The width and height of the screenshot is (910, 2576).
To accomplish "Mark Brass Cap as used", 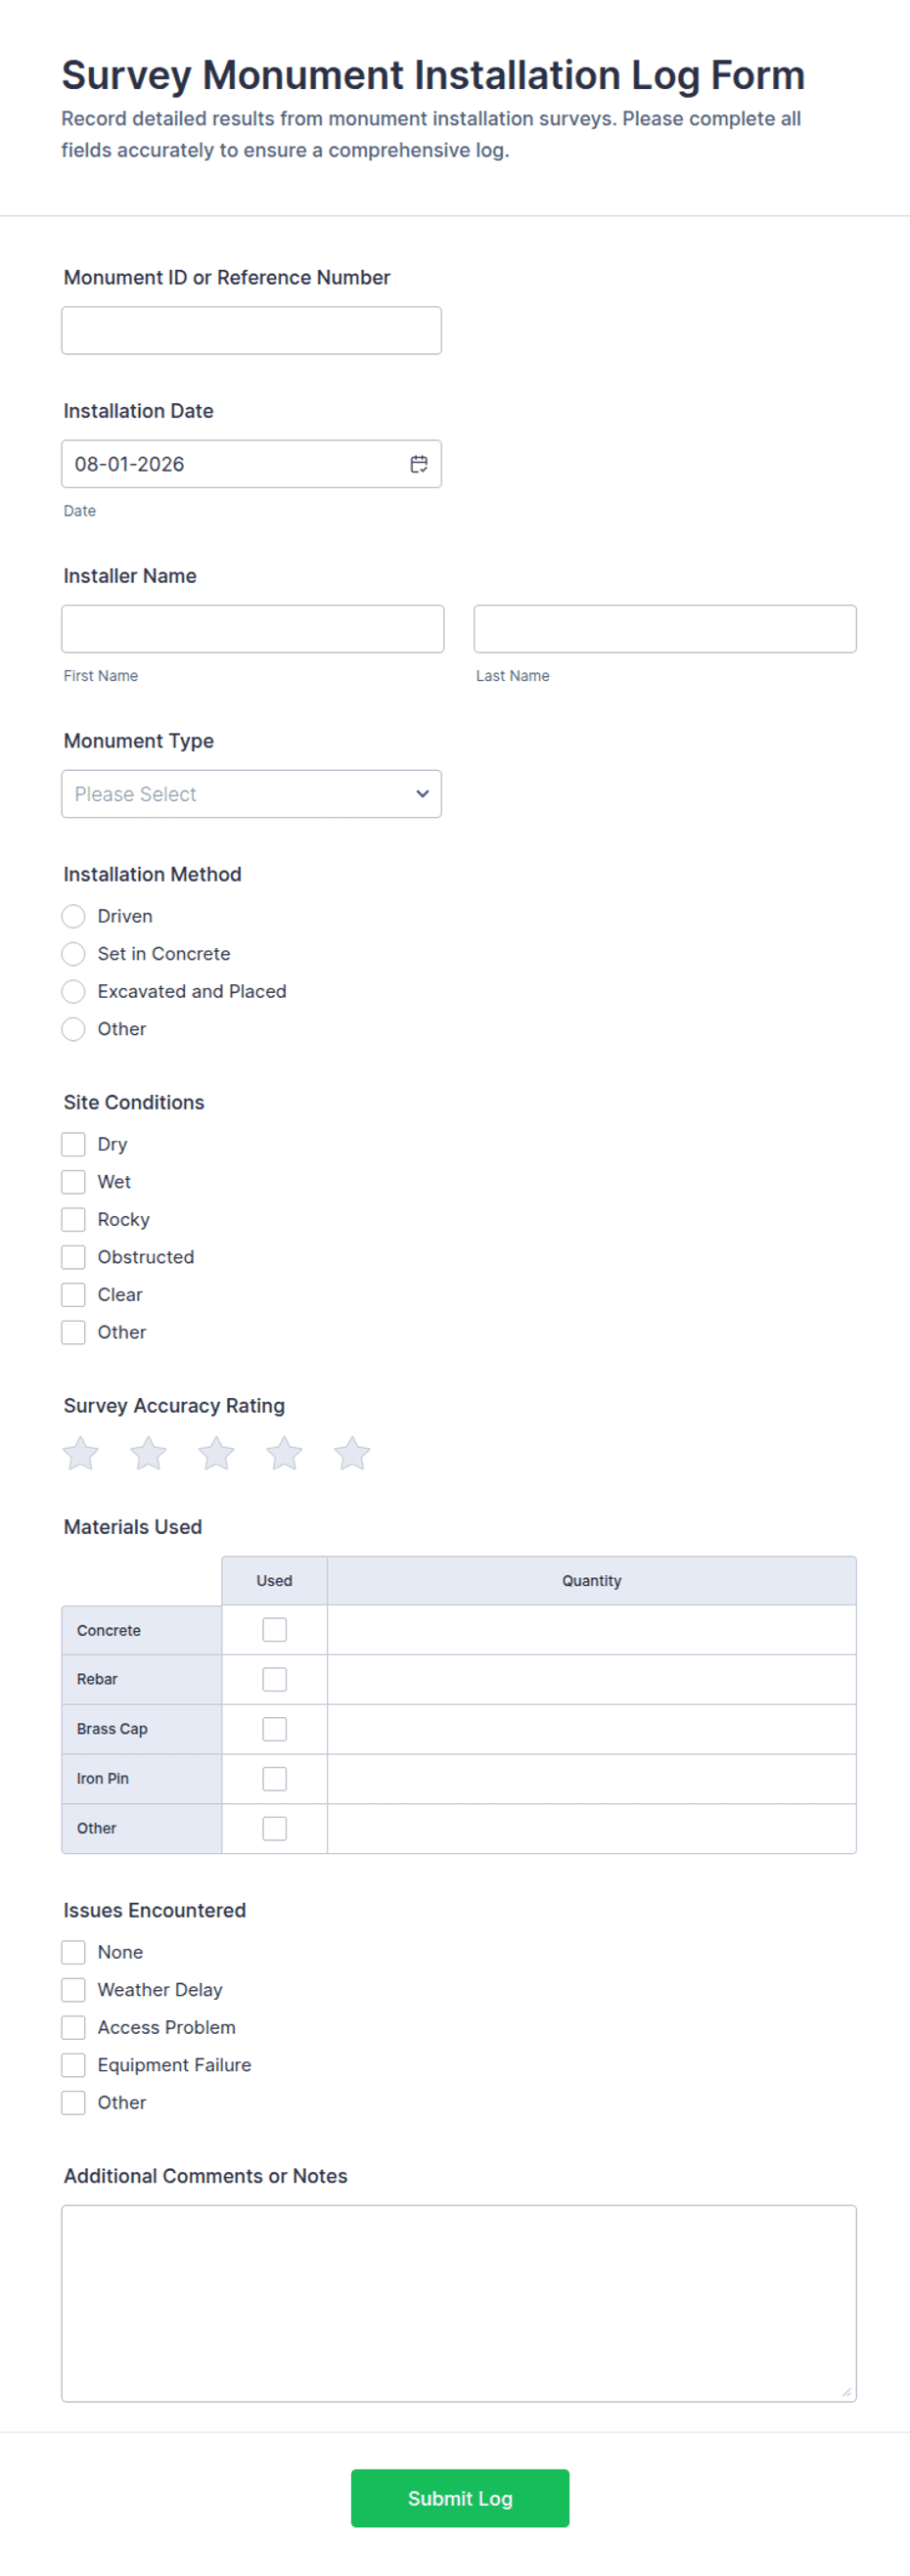I will (x=274, y=1729).
